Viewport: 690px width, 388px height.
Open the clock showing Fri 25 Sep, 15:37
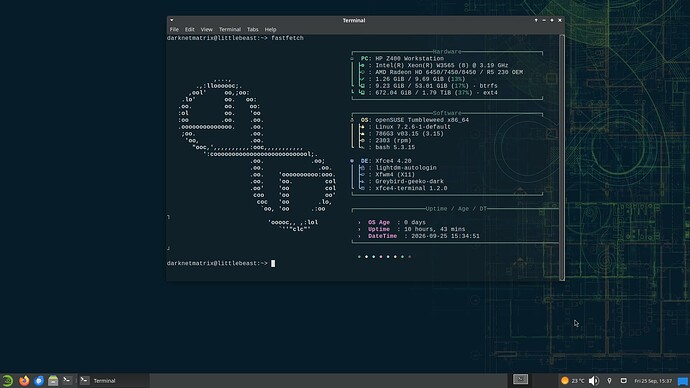click(653, 381)
